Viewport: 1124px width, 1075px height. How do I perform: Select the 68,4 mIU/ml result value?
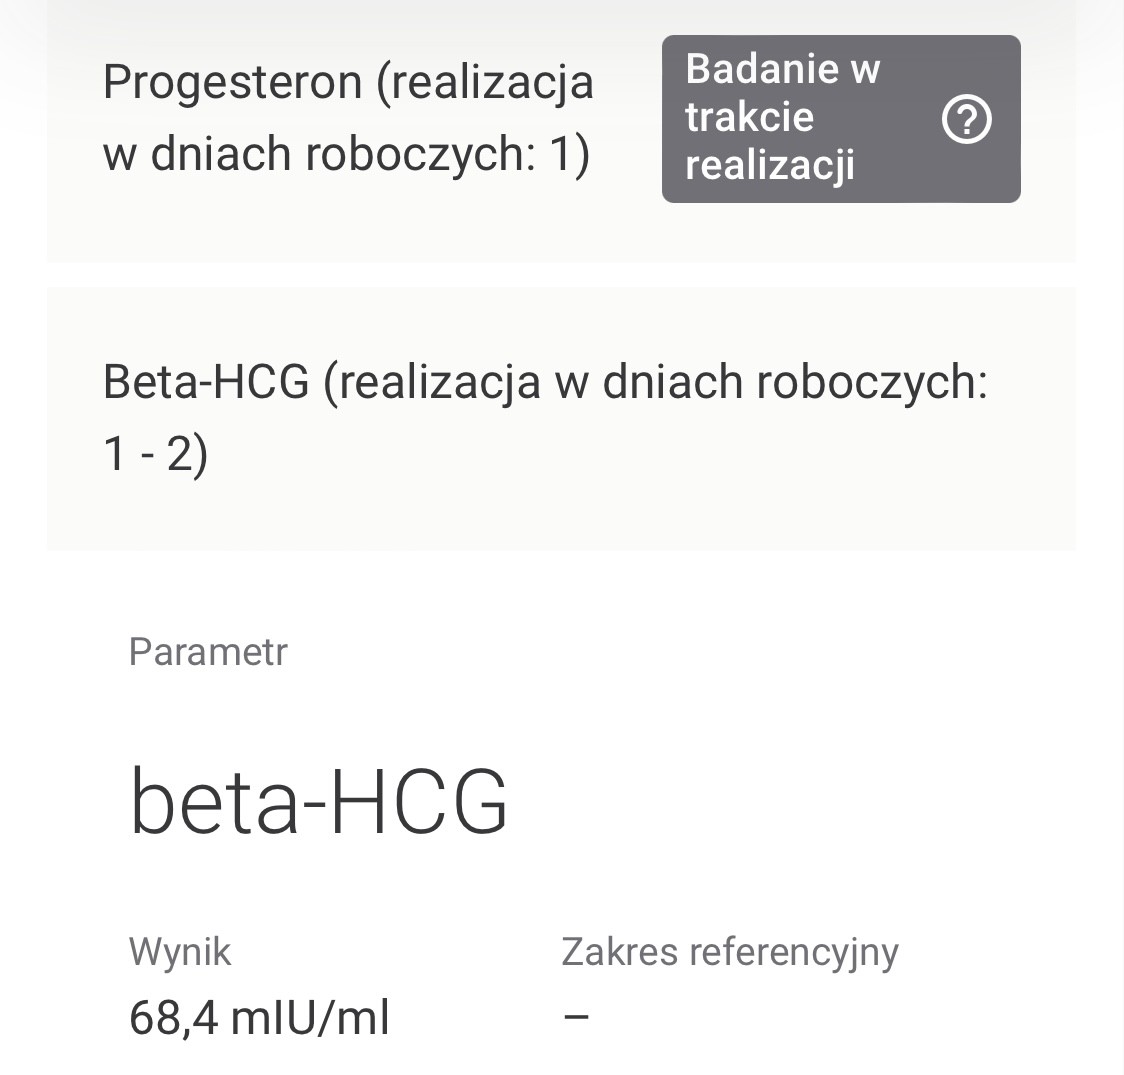click(259, 1018)
